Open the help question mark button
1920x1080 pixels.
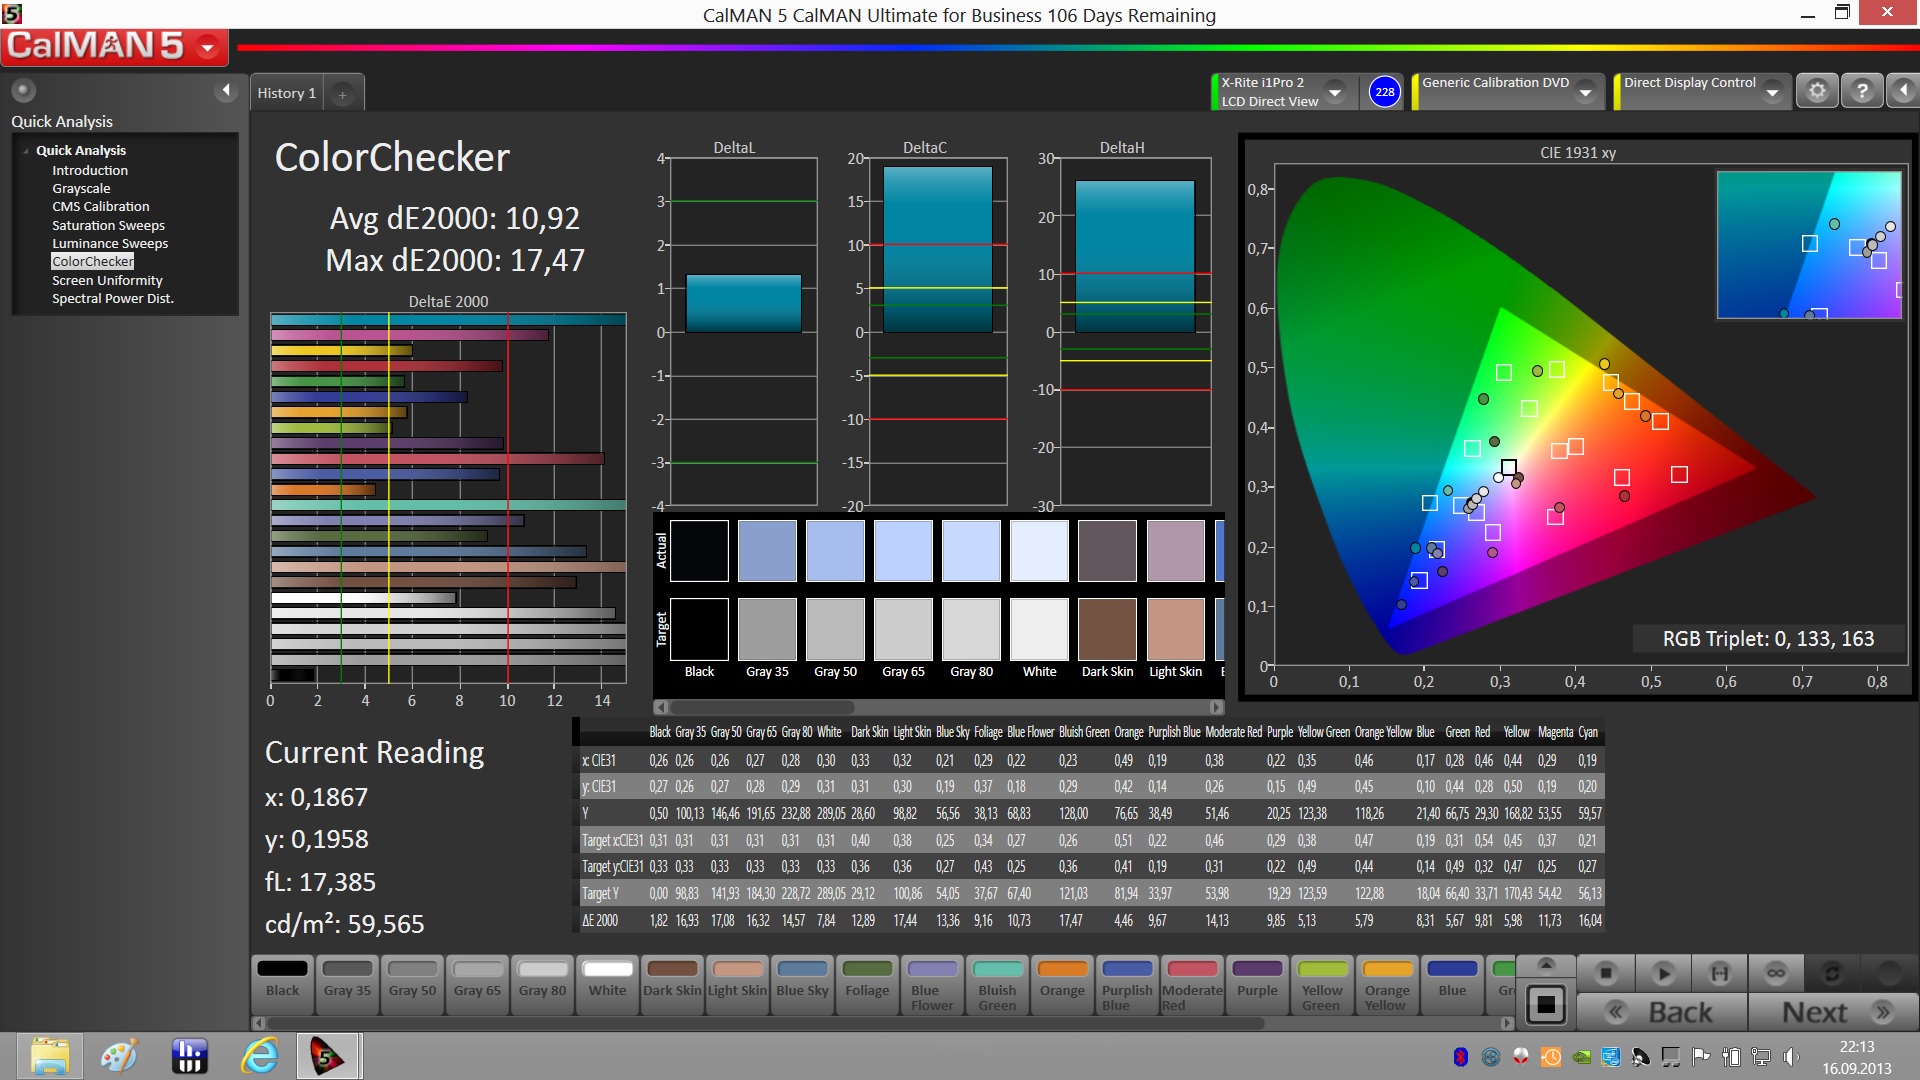pyautogui.click(x=1861, y=91)
